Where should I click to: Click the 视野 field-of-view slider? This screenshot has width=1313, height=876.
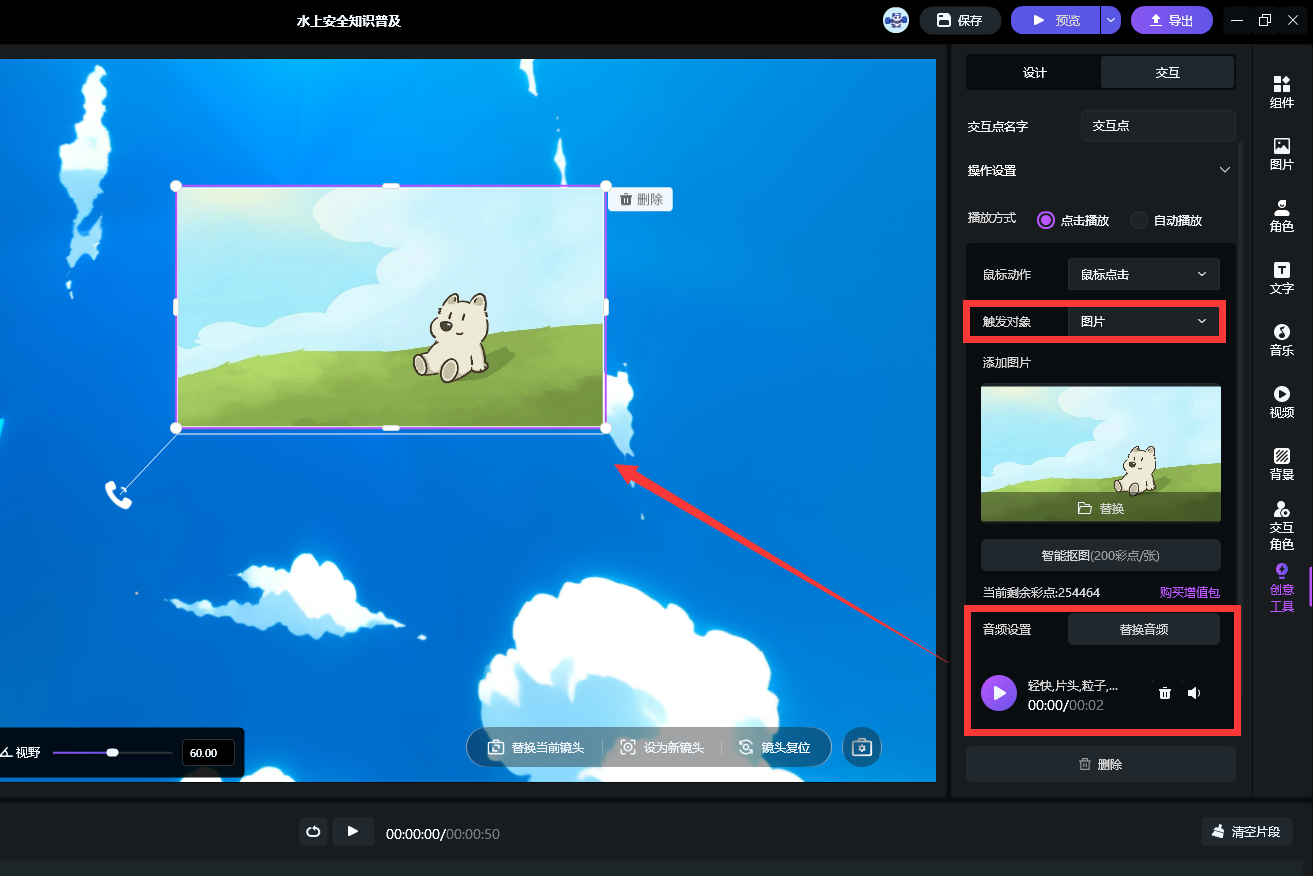click(112, 752)
